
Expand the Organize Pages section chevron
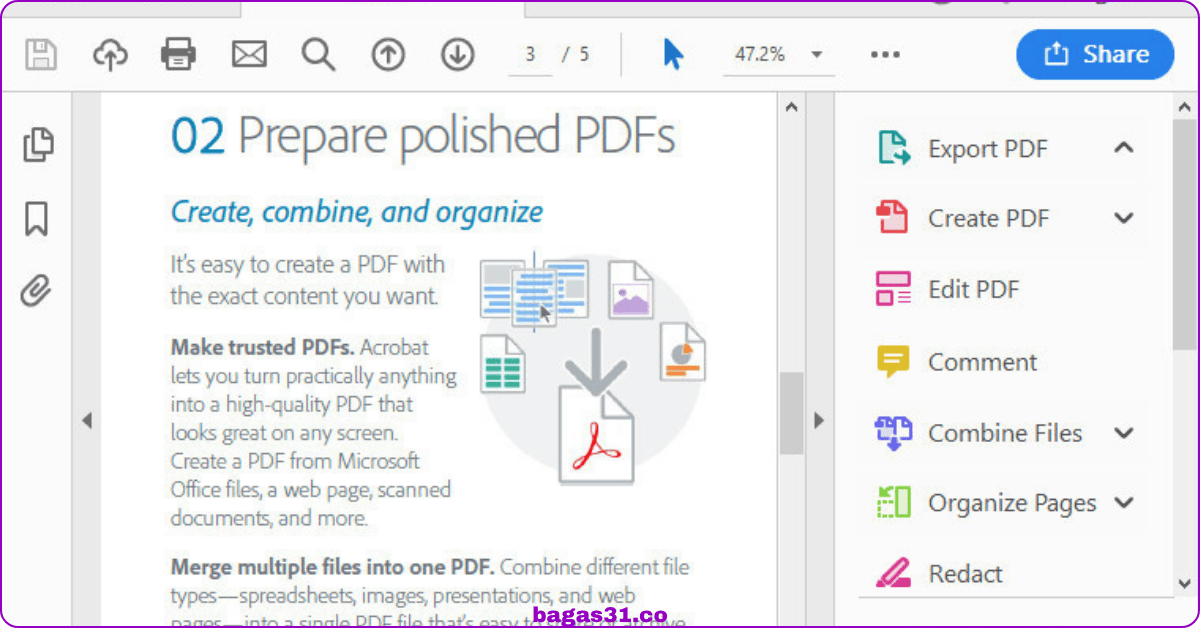pos(1124,503)
